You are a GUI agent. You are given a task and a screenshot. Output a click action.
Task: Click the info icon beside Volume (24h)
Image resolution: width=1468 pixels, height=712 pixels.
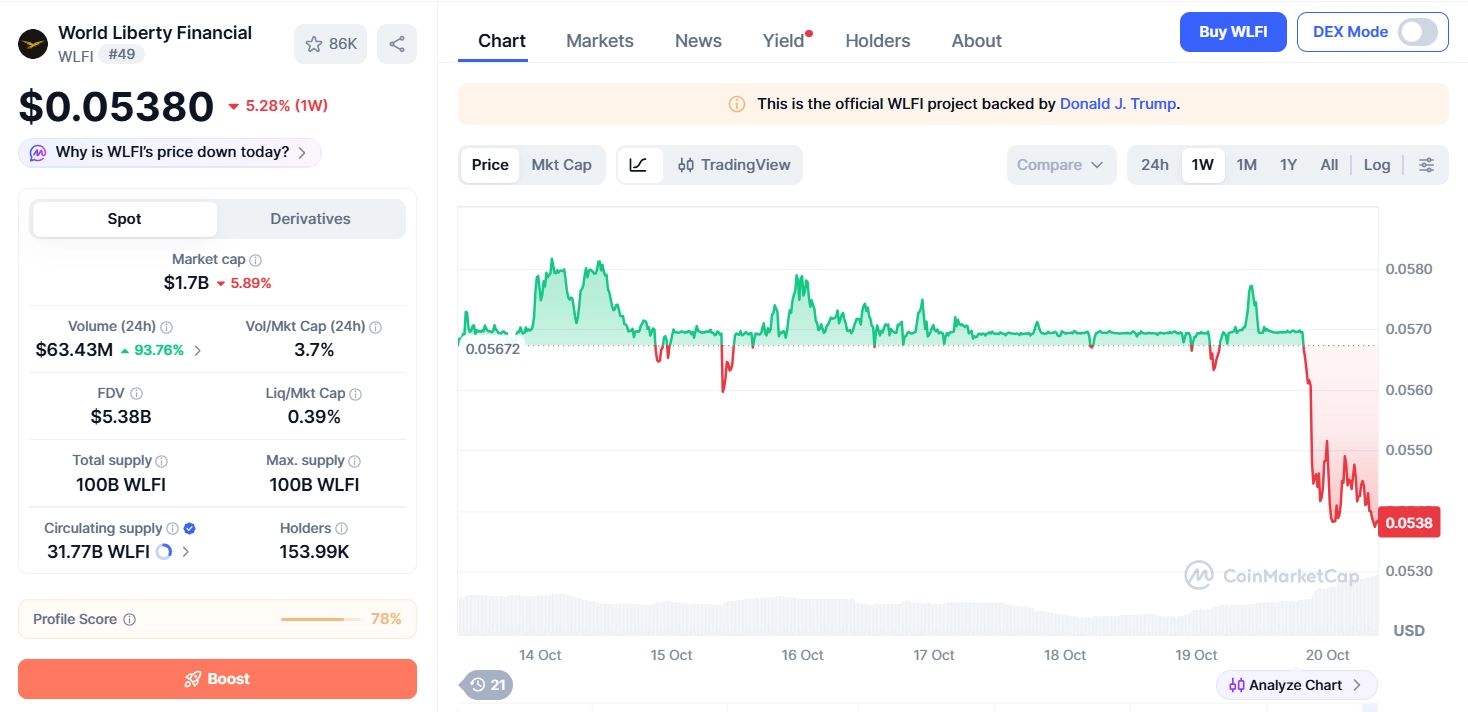pyautogui.click(x=167, y=327)
